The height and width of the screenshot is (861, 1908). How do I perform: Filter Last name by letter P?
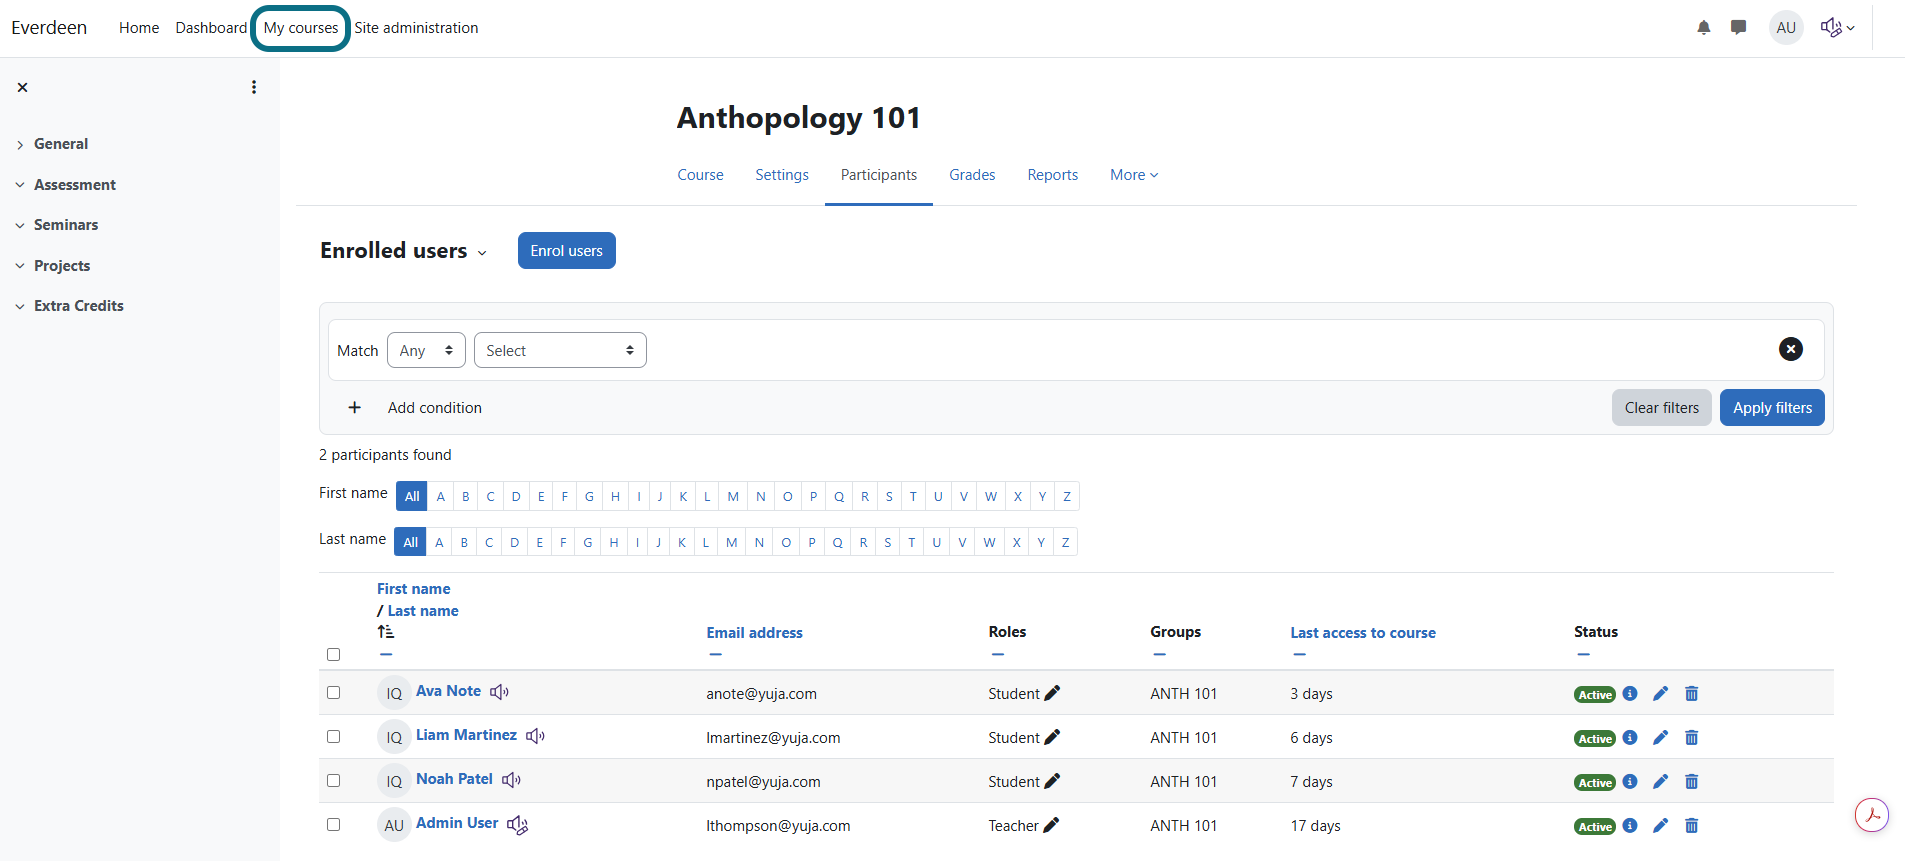tap(812, 543)
